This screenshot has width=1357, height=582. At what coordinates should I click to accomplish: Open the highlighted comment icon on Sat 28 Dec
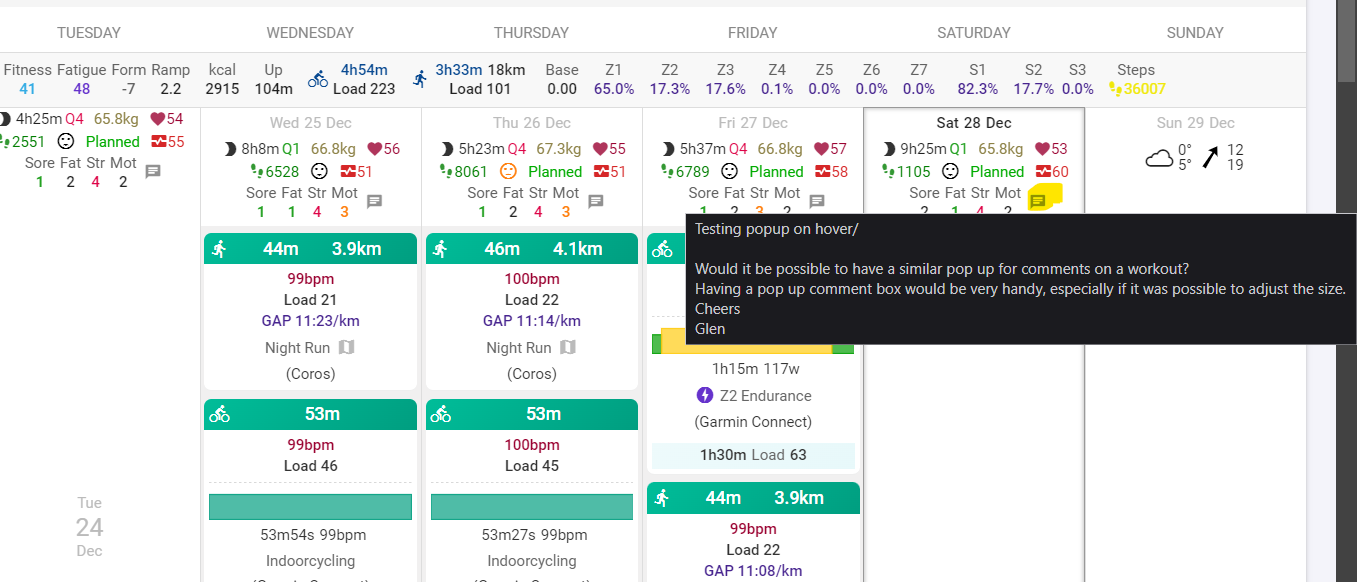[x=1038, y=201]
